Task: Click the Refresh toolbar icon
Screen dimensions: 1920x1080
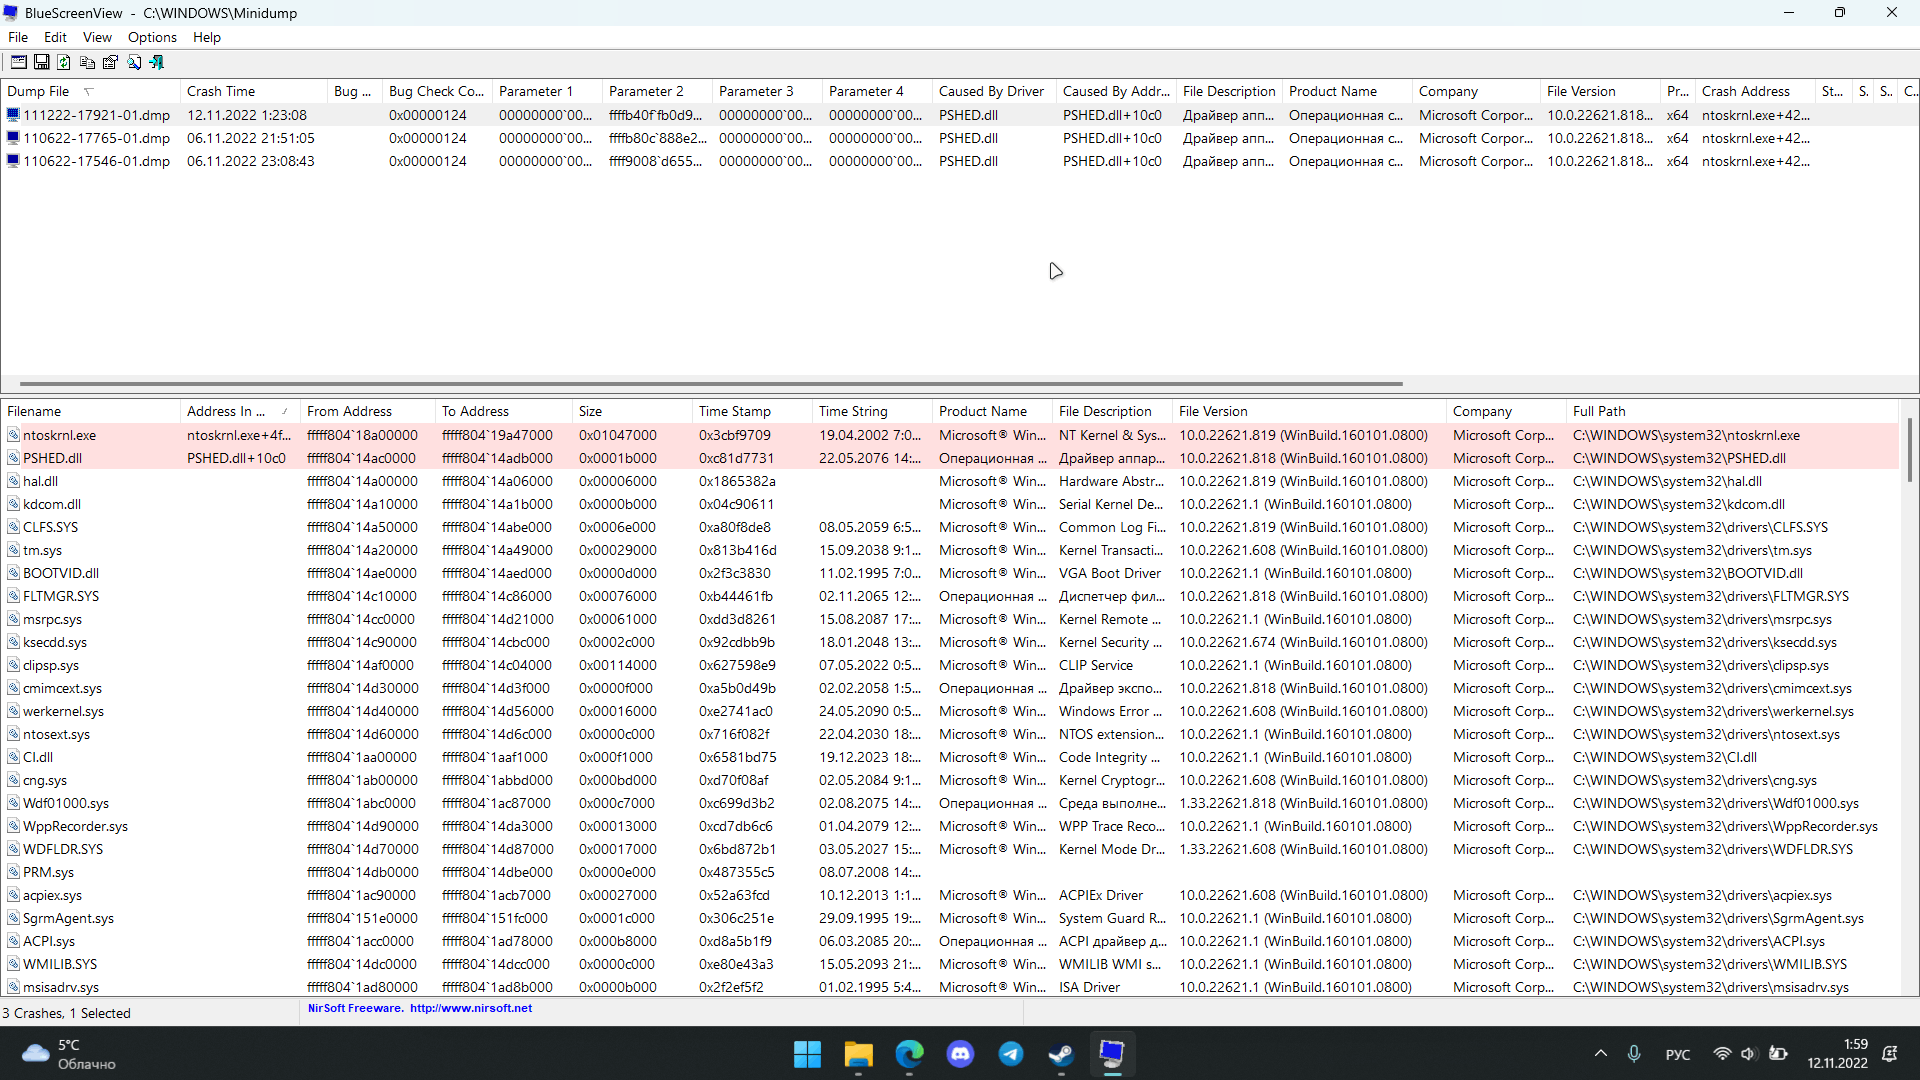Action: (x=64, y=62)
